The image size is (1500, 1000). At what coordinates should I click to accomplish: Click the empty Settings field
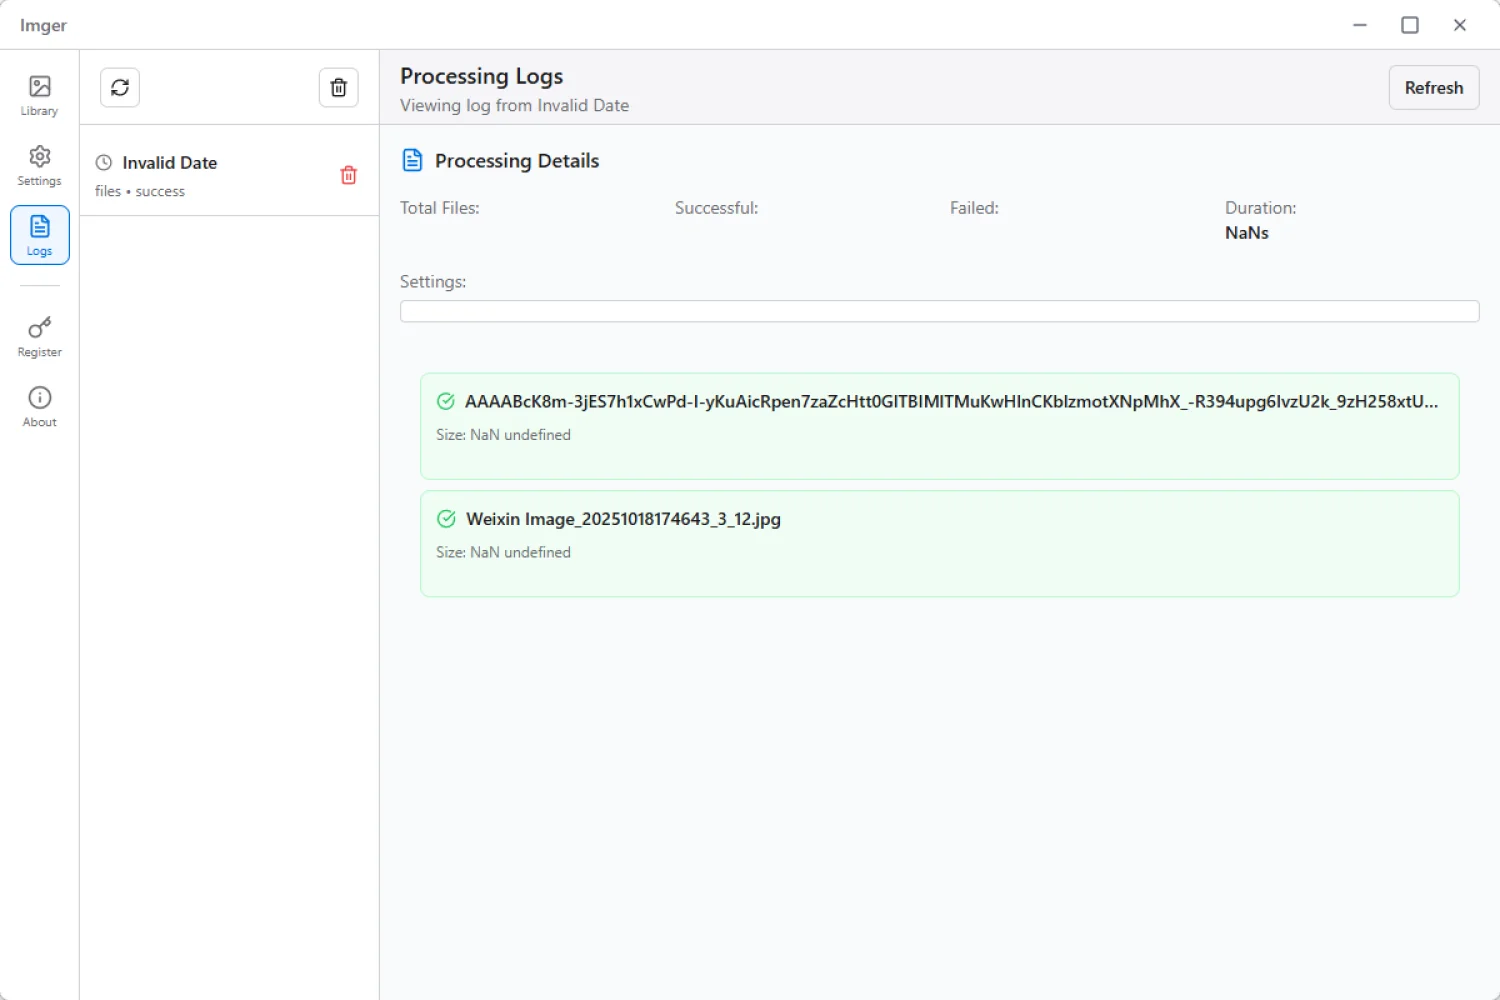pos(939,312)
